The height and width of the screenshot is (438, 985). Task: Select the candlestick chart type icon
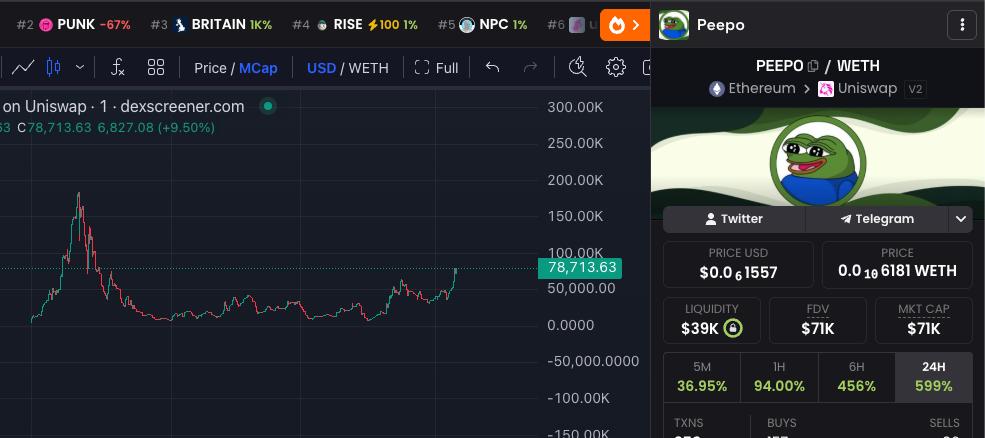tap(53, 67)
